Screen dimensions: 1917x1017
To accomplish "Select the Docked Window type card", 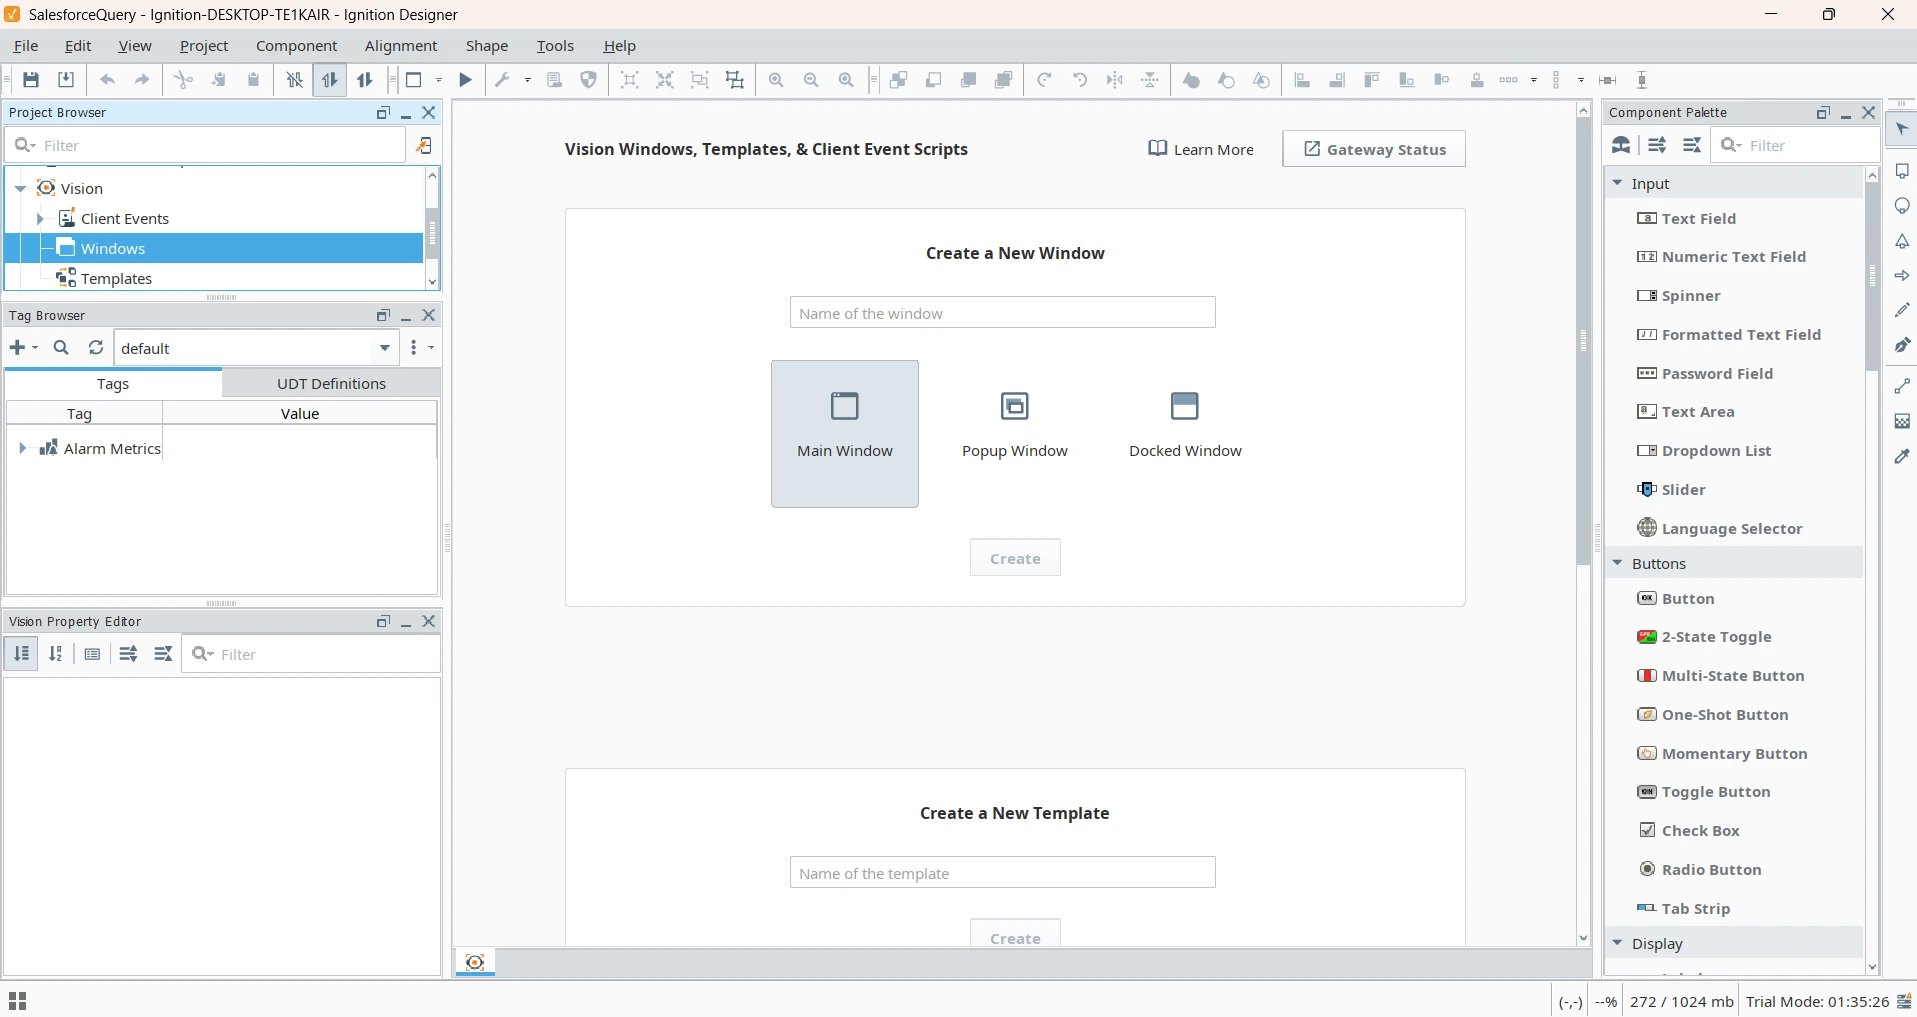I will pyautogui.click(x=1185, y=434).
